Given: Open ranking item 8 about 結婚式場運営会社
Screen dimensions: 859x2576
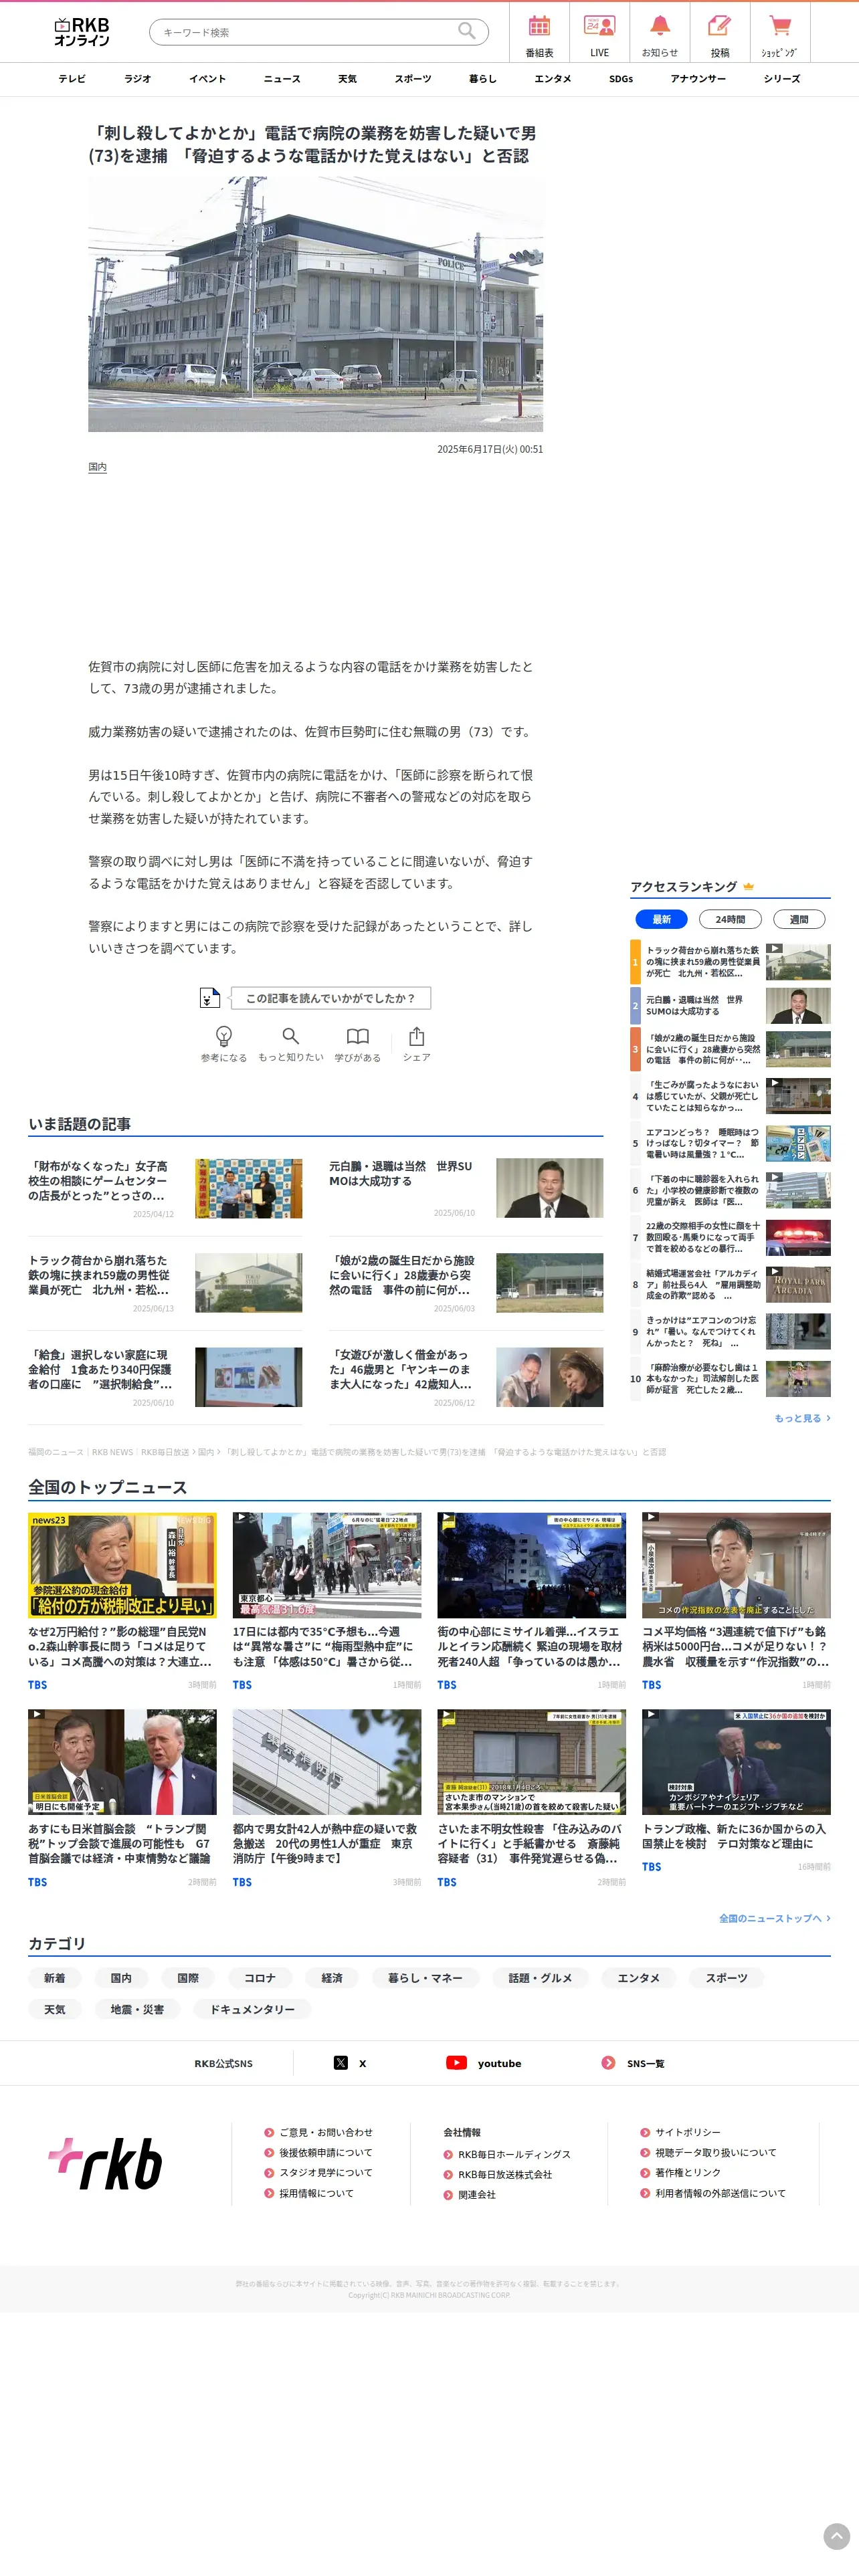Looking at the screenshot, I should pyautogui.click(x=731, y=1284).
